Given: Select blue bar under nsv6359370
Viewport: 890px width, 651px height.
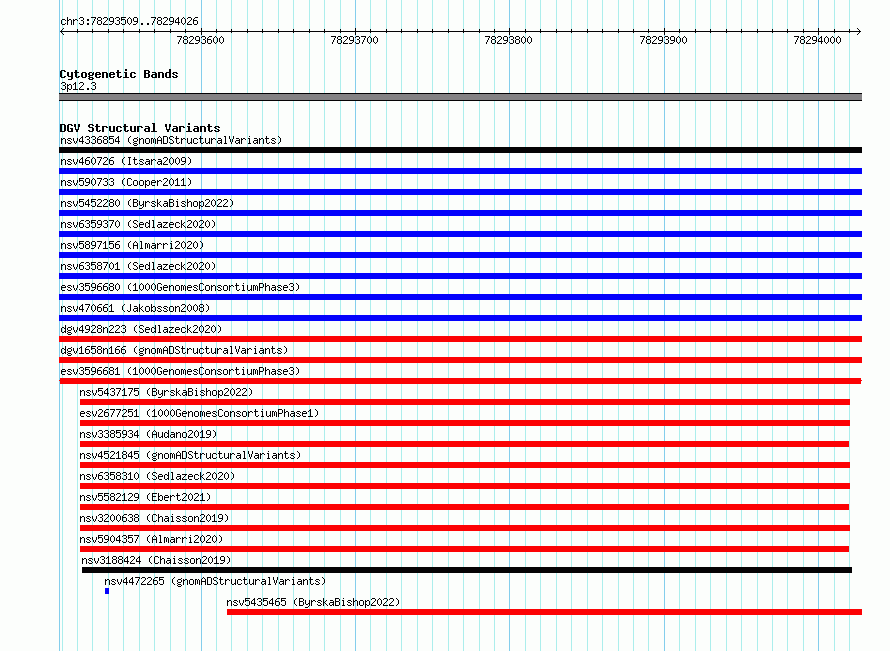Looking at the screenshot, I should (460, 234).
